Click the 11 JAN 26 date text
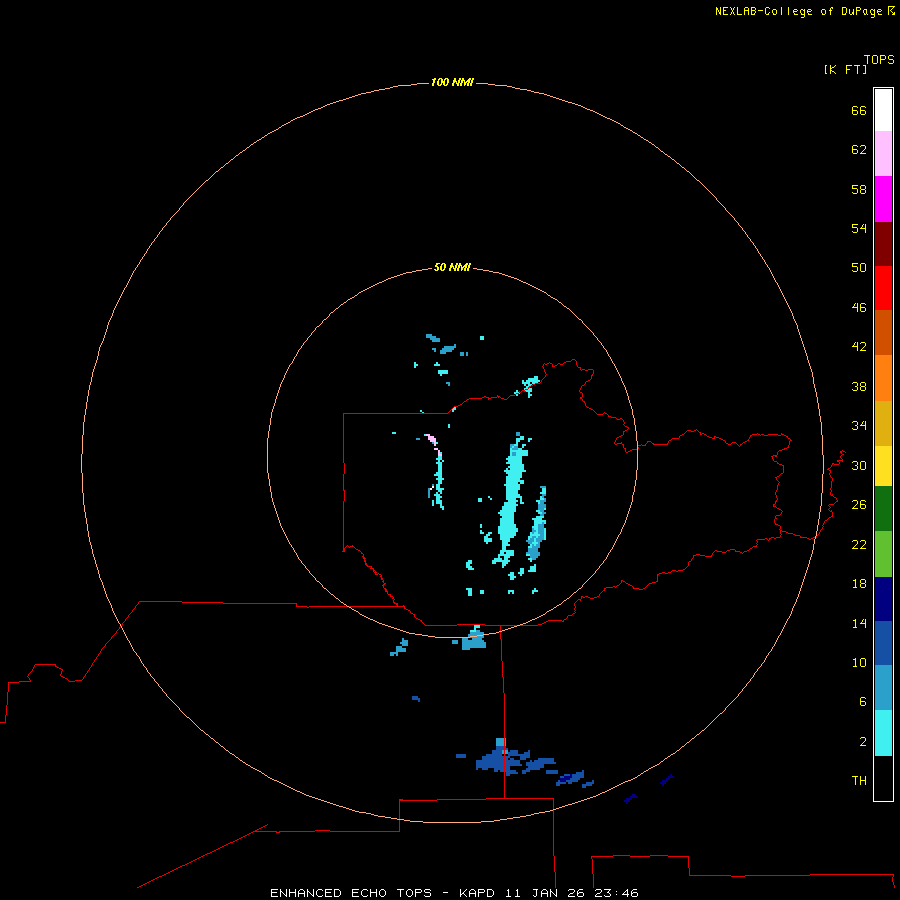The width and height of the screenshot is (900, 900). pyautogui.click(x=544, y=893)
